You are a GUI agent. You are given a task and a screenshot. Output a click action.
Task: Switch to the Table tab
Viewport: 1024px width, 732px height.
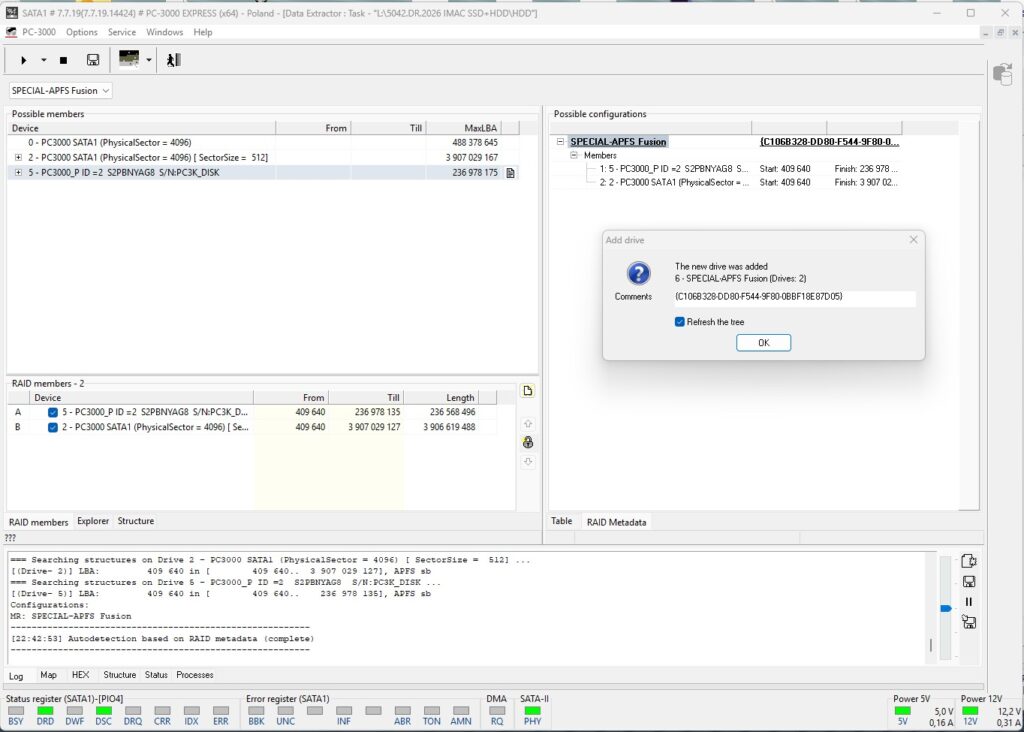(x=562, y=521)
